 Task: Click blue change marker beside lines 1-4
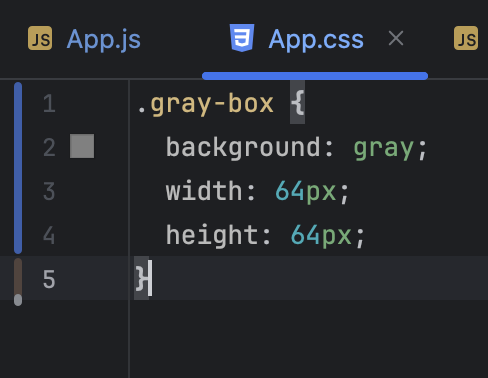coord(18,168)
